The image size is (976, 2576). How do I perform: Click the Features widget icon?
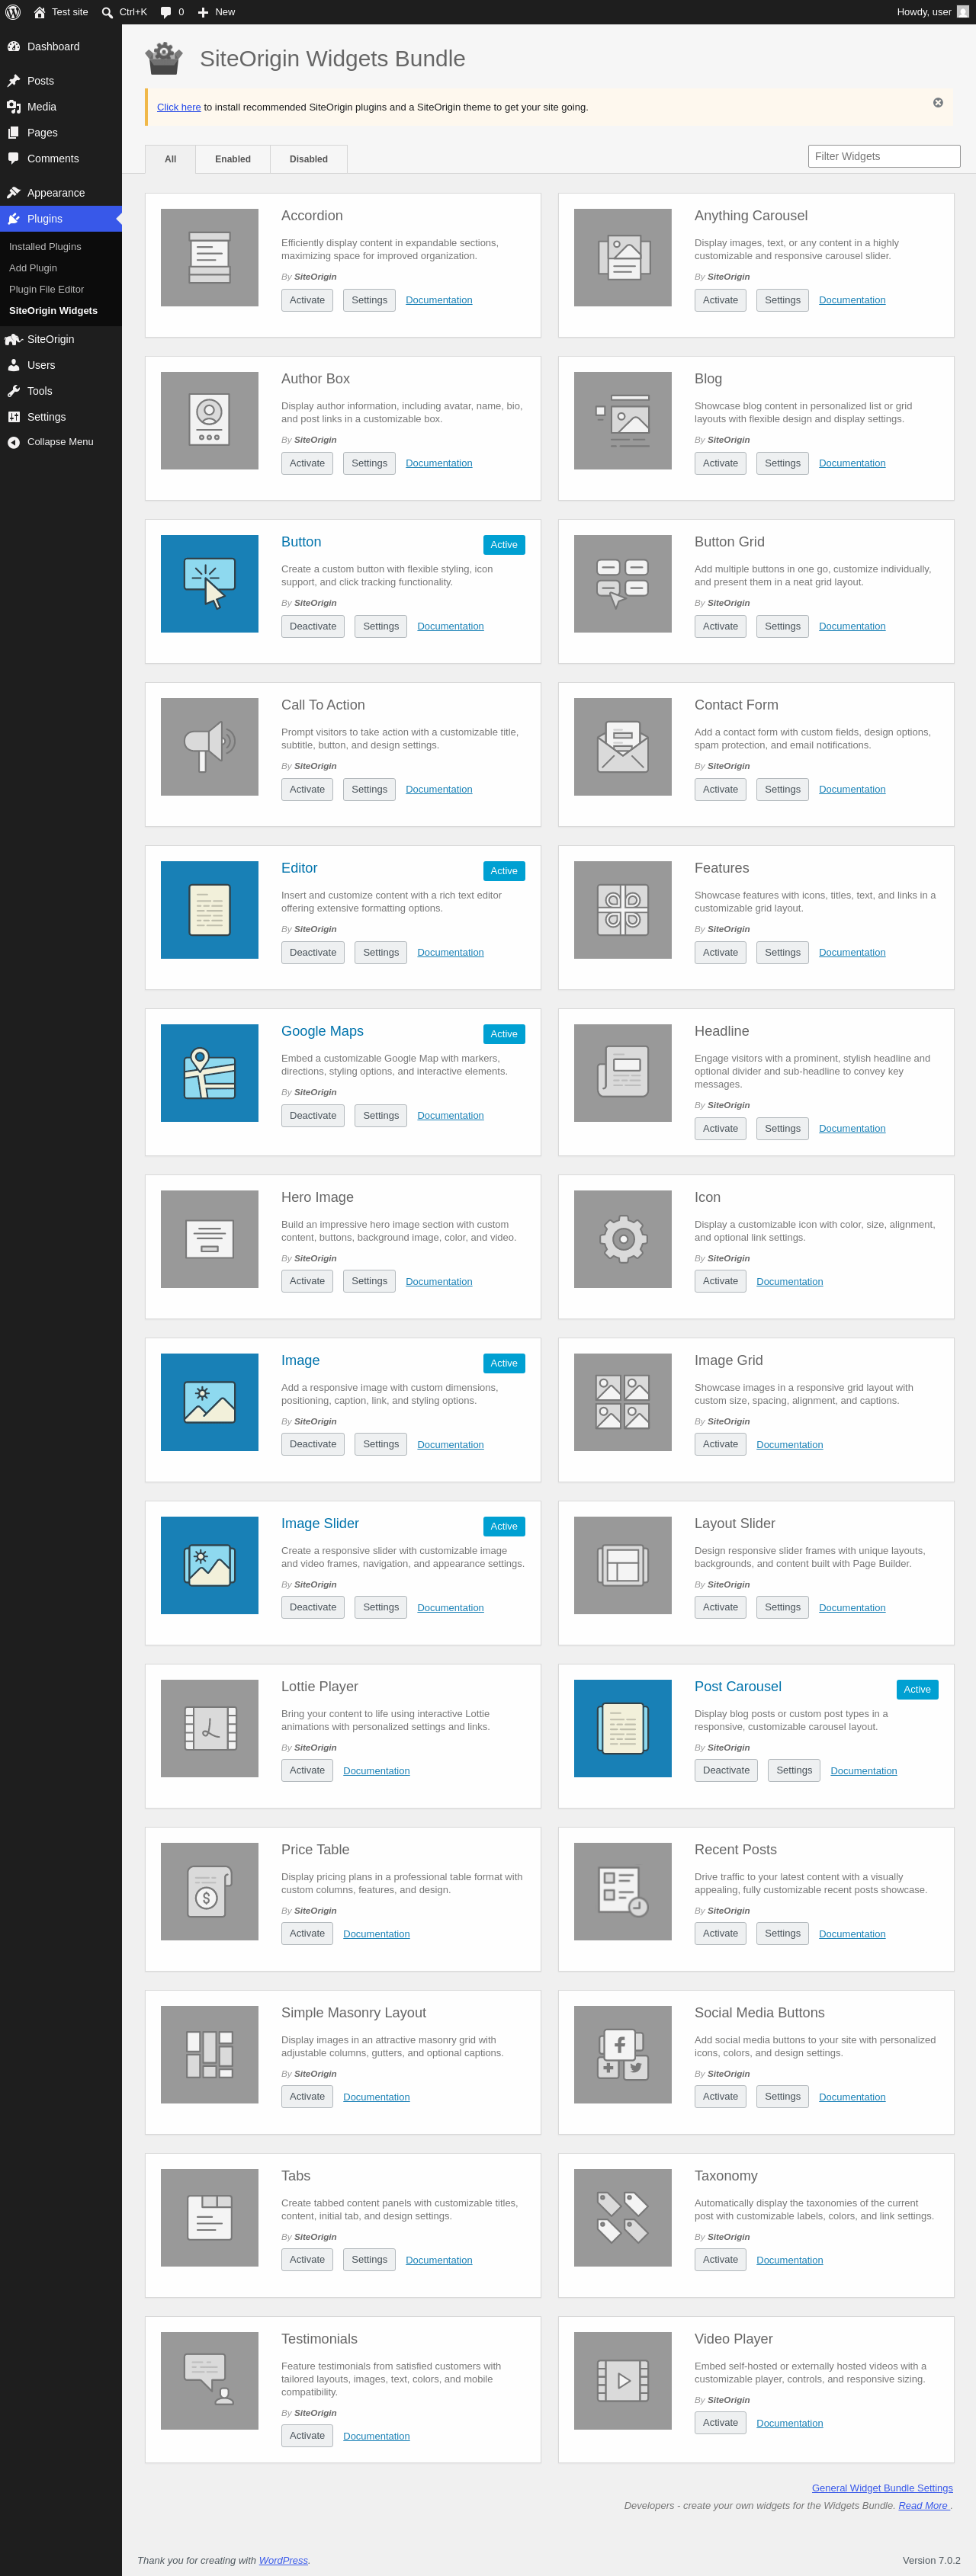(x=622, y=909)
